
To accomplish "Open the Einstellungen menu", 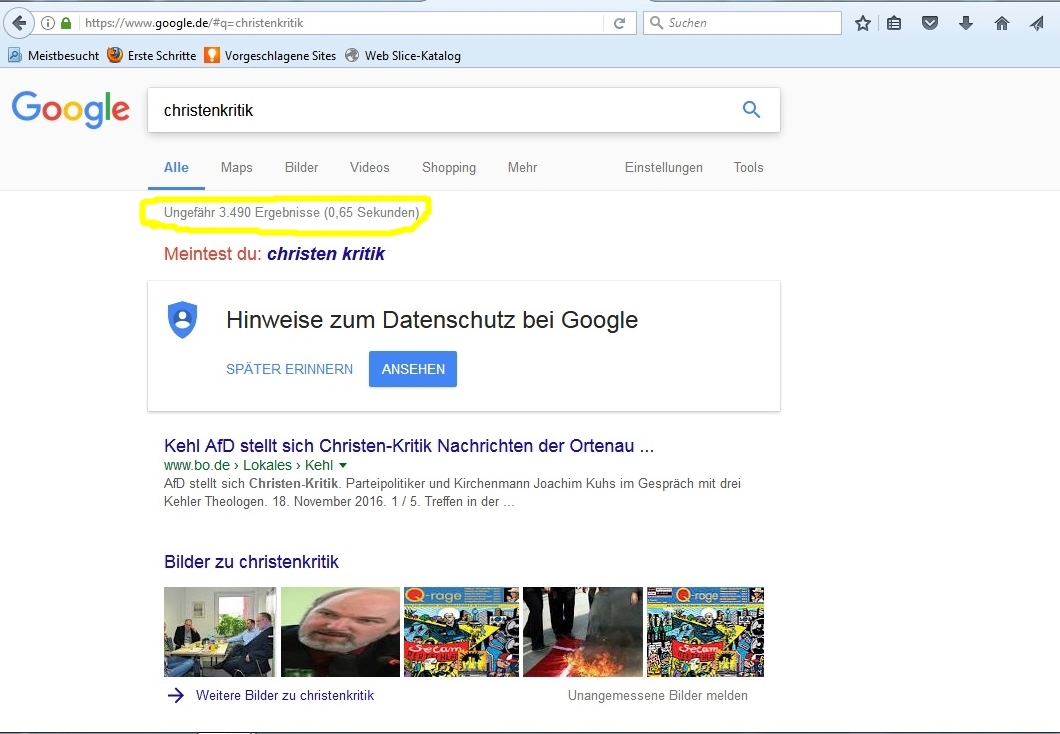I will pos(663,168).
